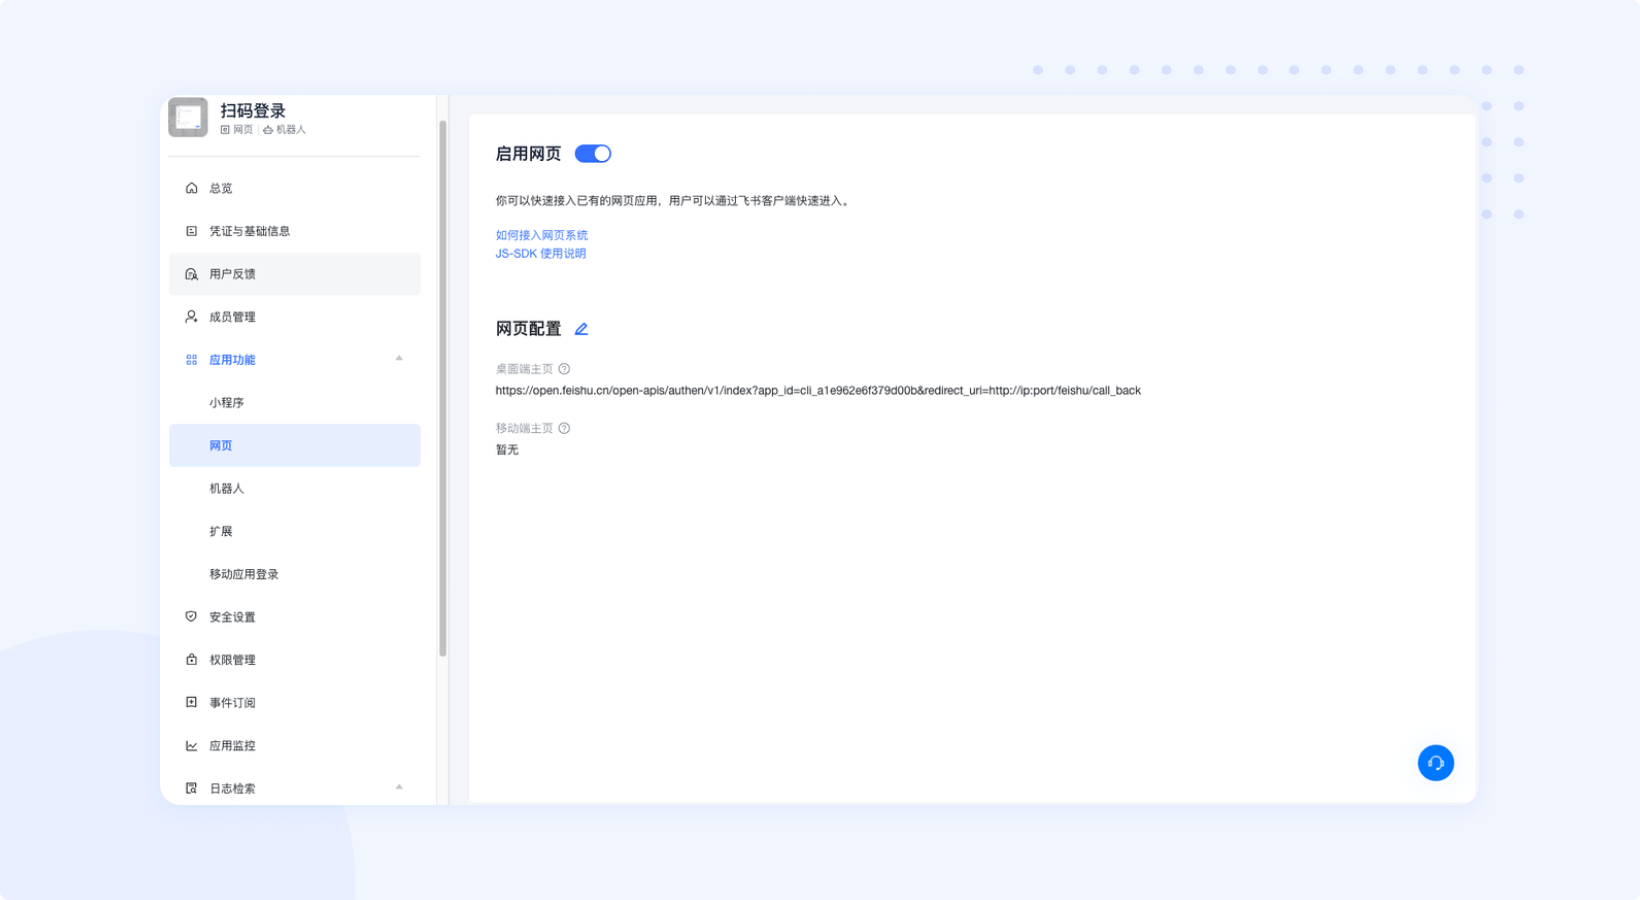Open 事件订阅 page
This screenshot has width=1640, height=900.
[x=294, y=703]
